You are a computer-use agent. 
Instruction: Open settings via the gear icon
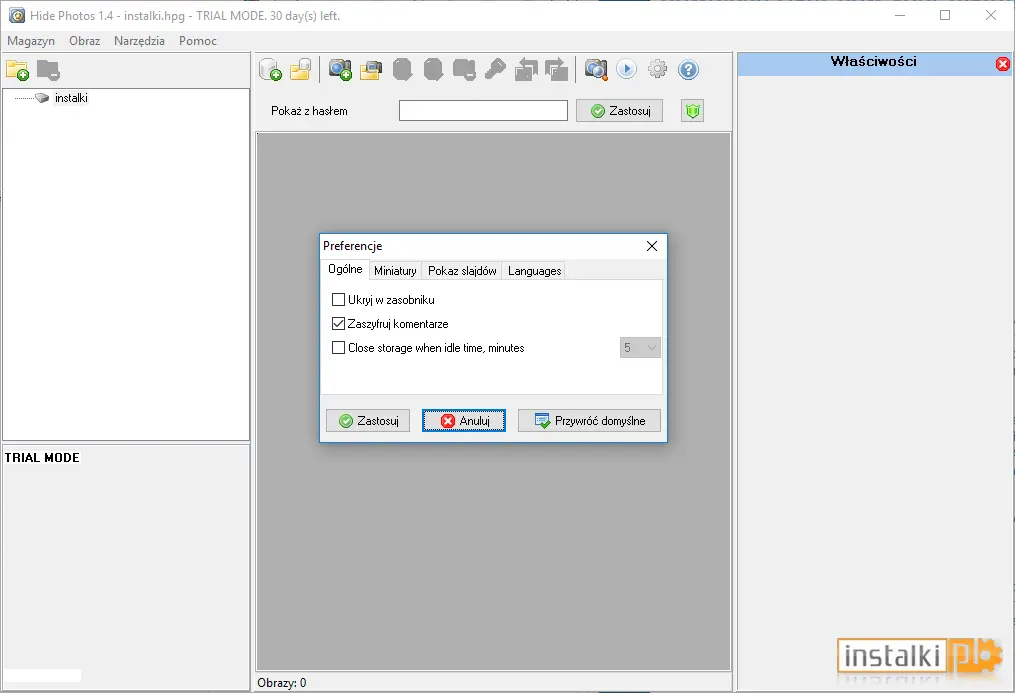(657, 69)
